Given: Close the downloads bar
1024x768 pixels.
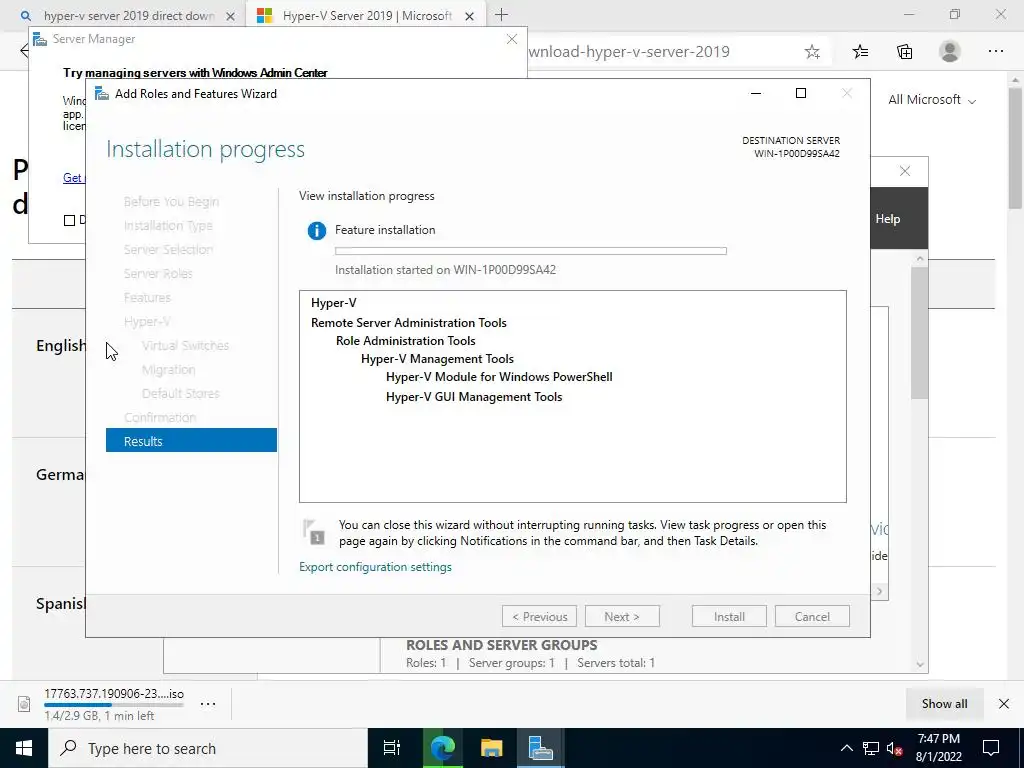Looking at the screenshot, I should pos(1004,703).
